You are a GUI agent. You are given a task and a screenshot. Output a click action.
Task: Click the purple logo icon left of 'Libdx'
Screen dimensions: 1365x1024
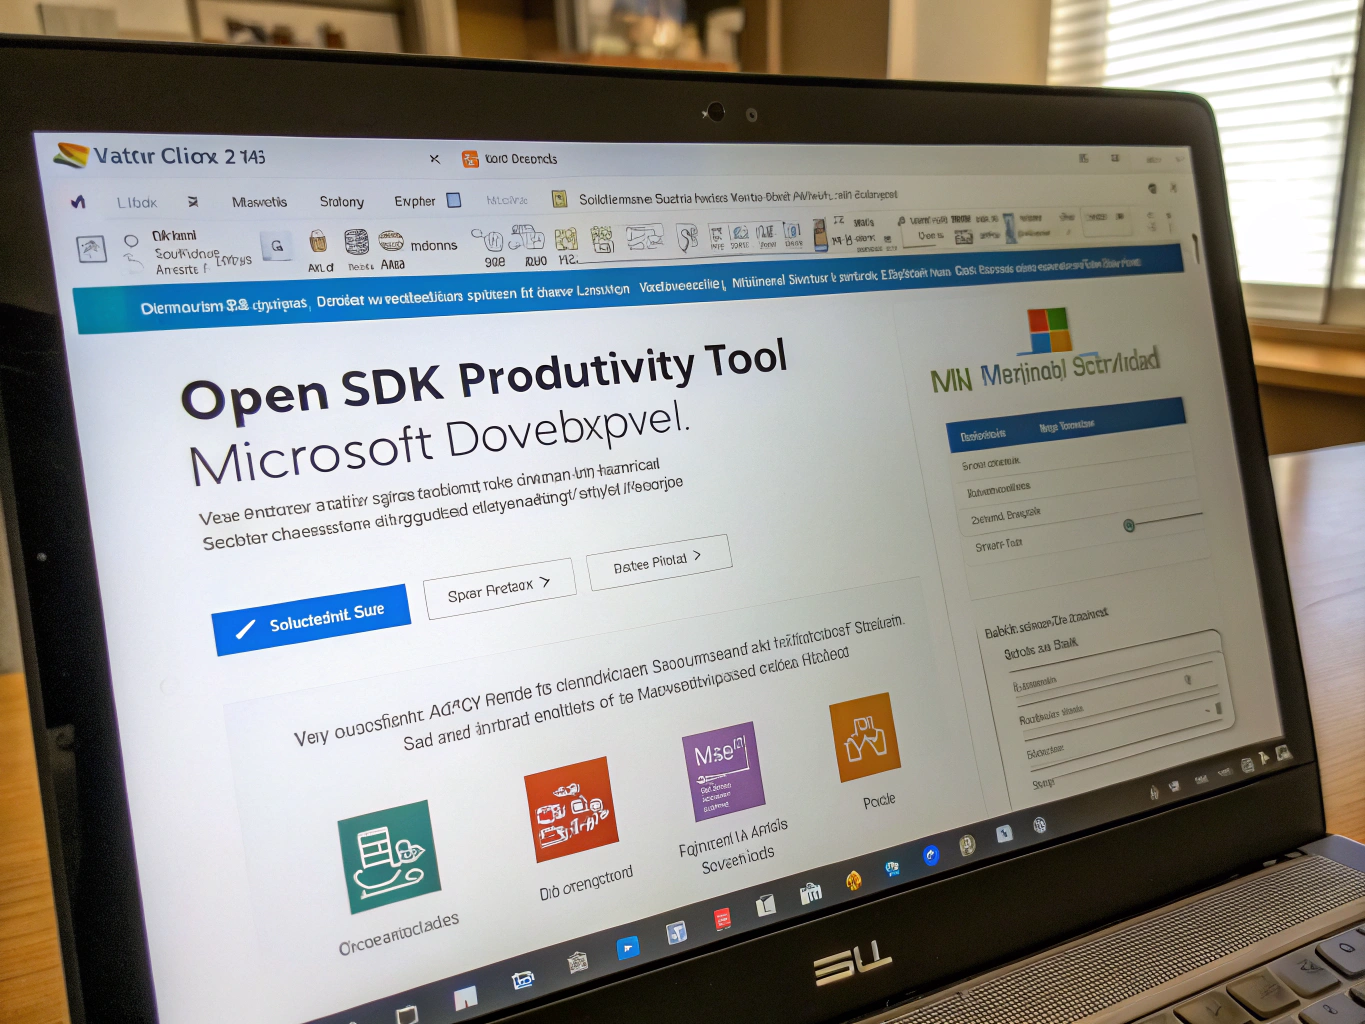tap(78, 202)
